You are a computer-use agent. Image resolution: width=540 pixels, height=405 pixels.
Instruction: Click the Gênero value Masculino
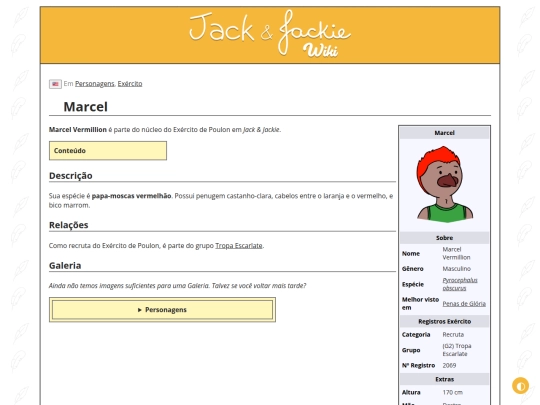[x=456, y=269]
